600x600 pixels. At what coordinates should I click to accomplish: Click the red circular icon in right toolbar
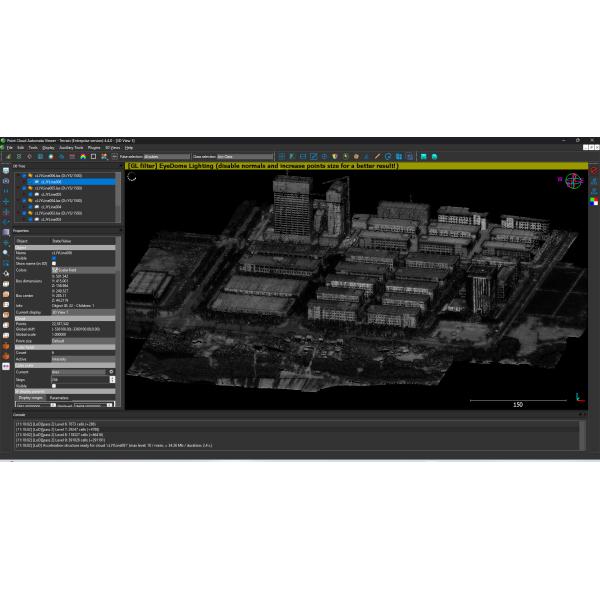pyautogui.click(x=595, y=173)
